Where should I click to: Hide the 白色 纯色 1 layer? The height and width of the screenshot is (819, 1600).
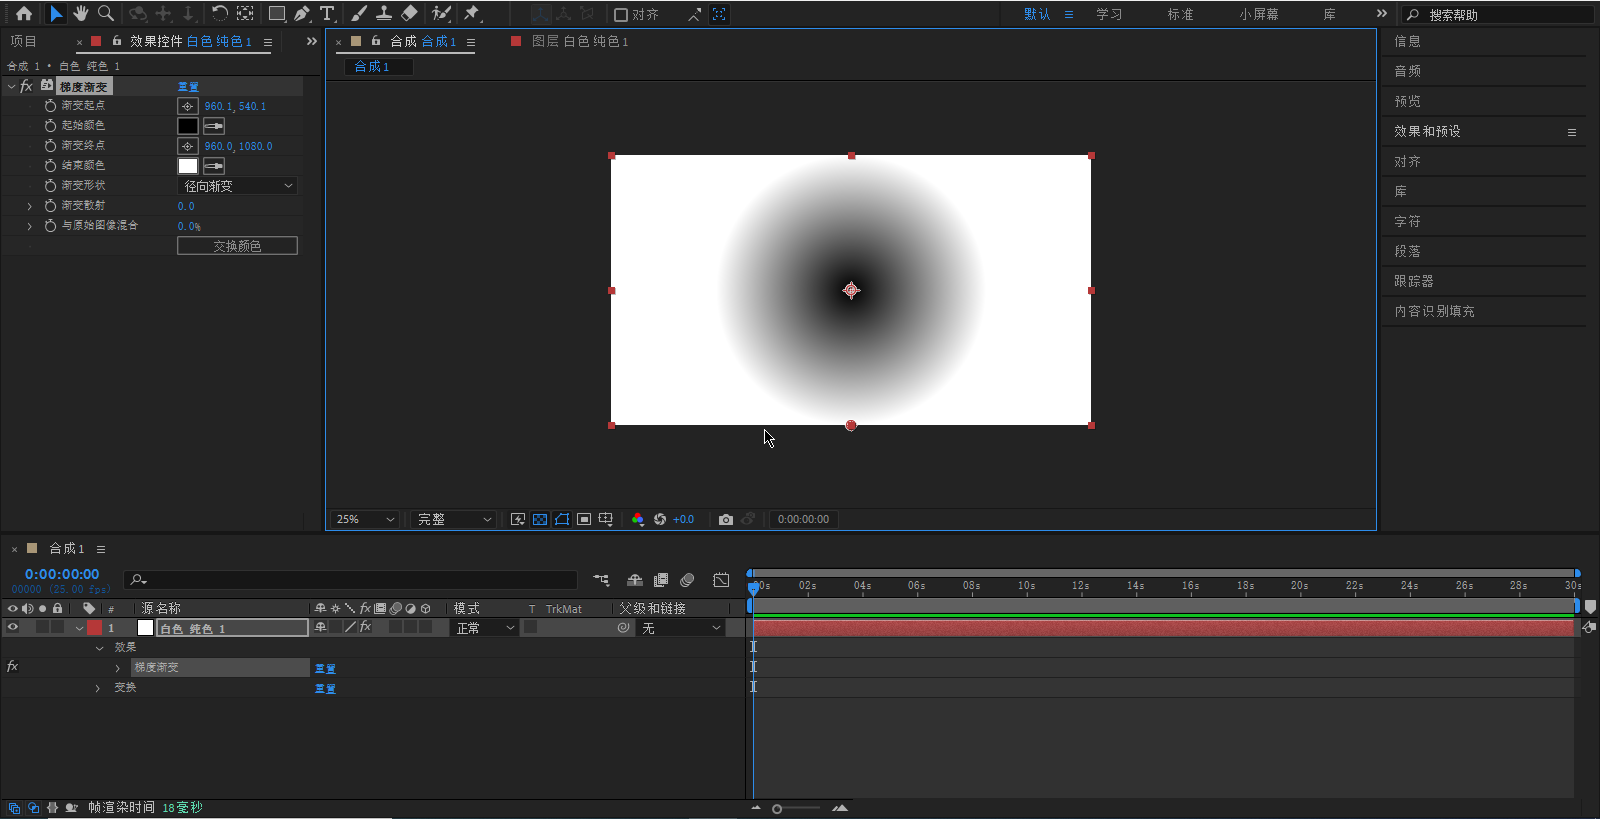pos(13,628)
